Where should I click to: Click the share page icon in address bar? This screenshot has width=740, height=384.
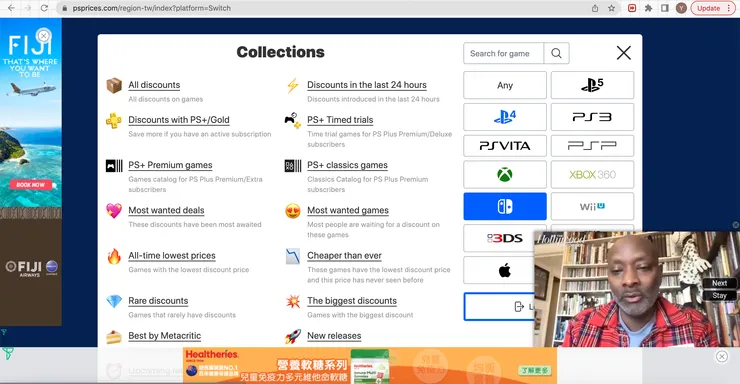point(595,8)
